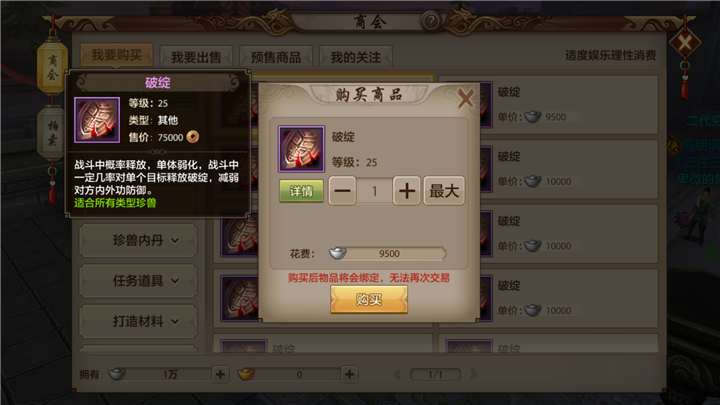Image resolution: width=720 pixels, height=405 pixels.
Task: Click the 破绽 item icon in dialog
Action: (301, 149)
